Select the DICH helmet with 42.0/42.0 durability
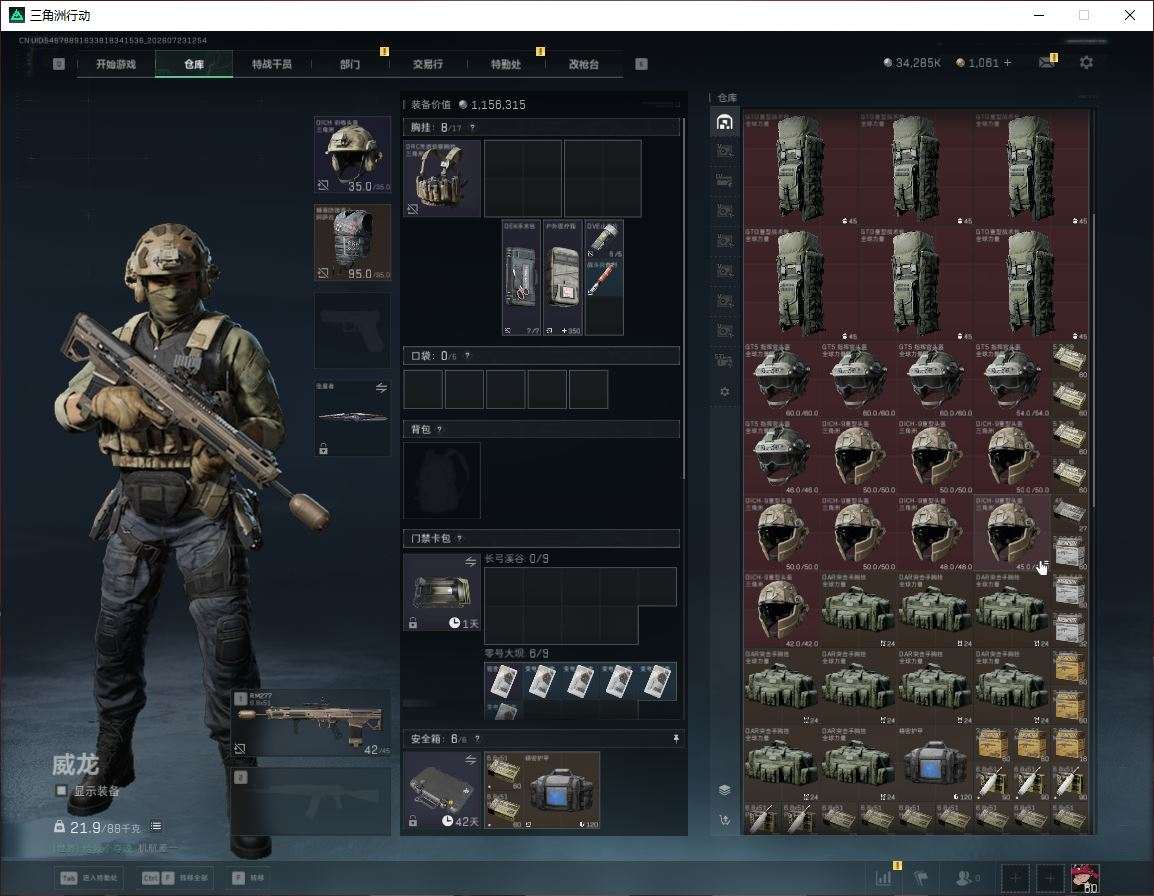 pos(782,610)
